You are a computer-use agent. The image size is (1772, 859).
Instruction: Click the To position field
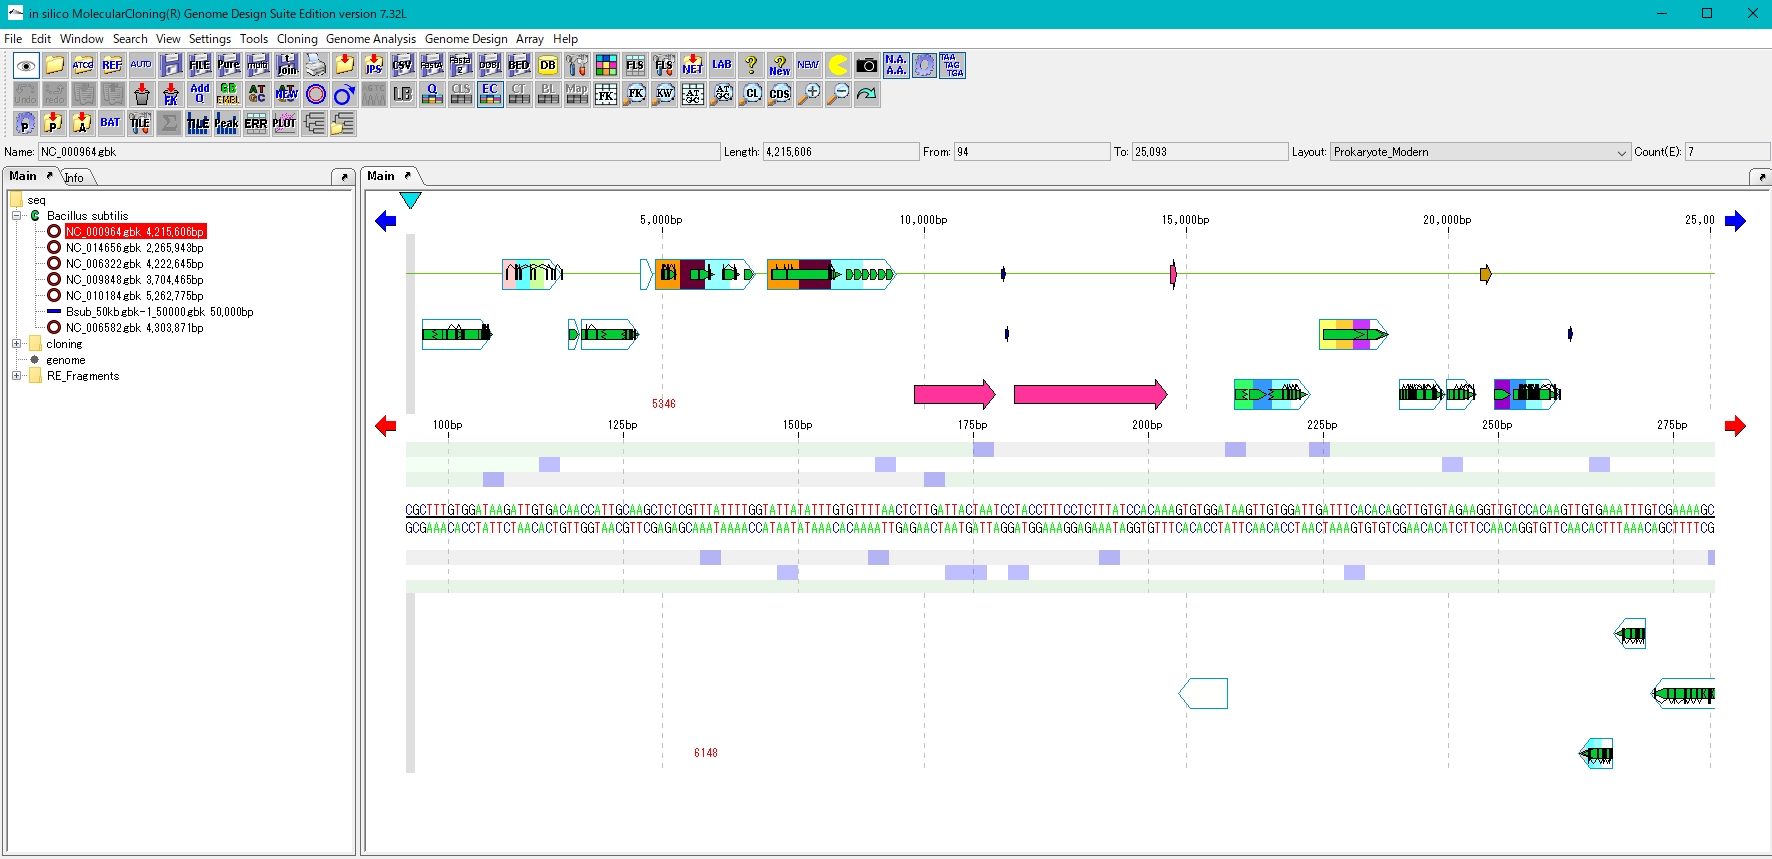coord(1210,152)
